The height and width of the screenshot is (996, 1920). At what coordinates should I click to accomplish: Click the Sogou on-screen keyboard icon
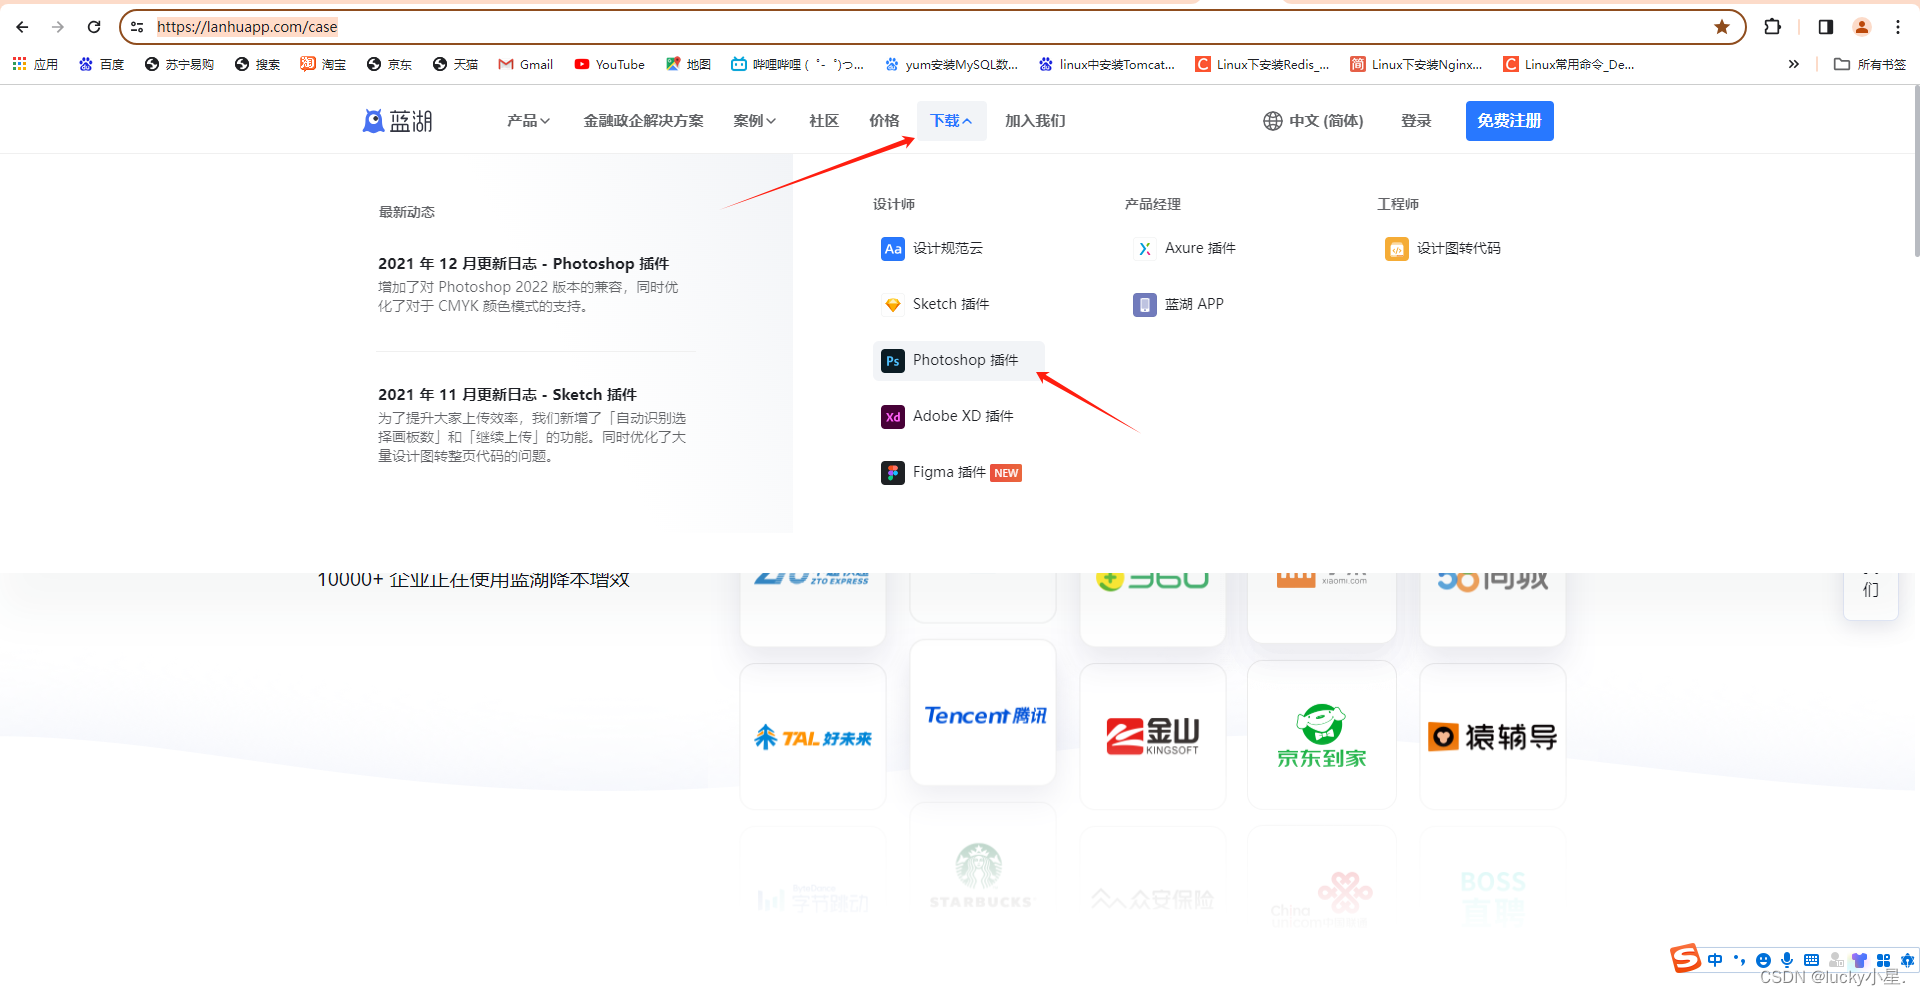click(x=1811, y=960)
